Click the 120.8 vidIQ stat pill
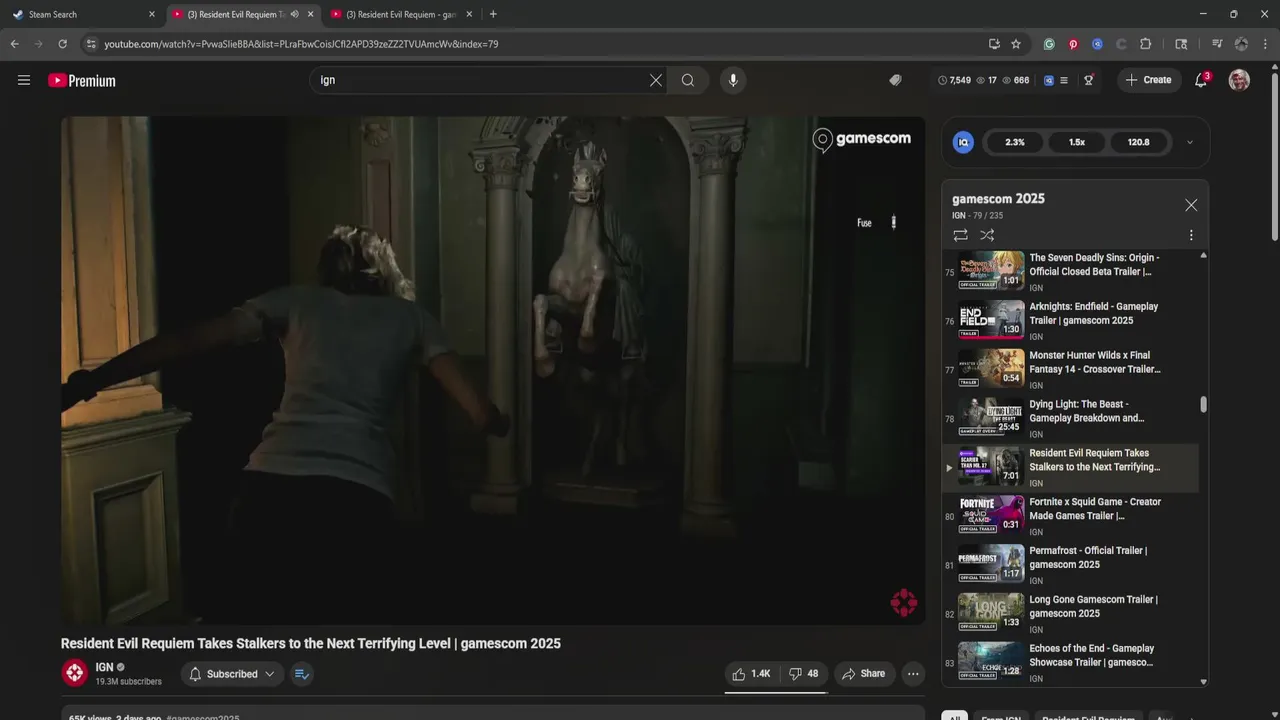This screenshot has width=1280, height=720. pyautogui.click(x=1139, y=142)
